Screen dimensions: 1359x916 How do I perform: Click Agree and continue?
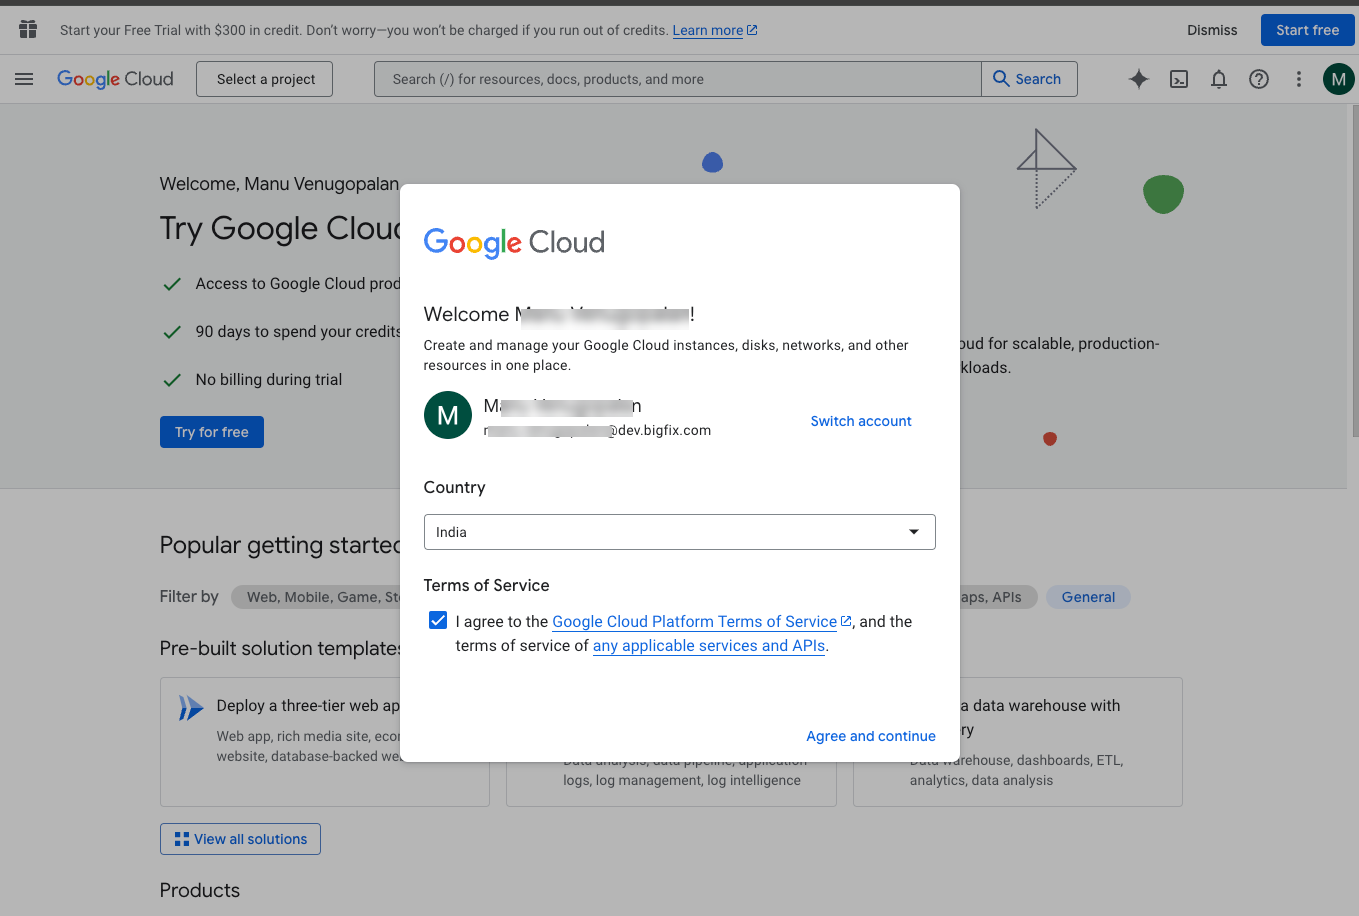870,736
